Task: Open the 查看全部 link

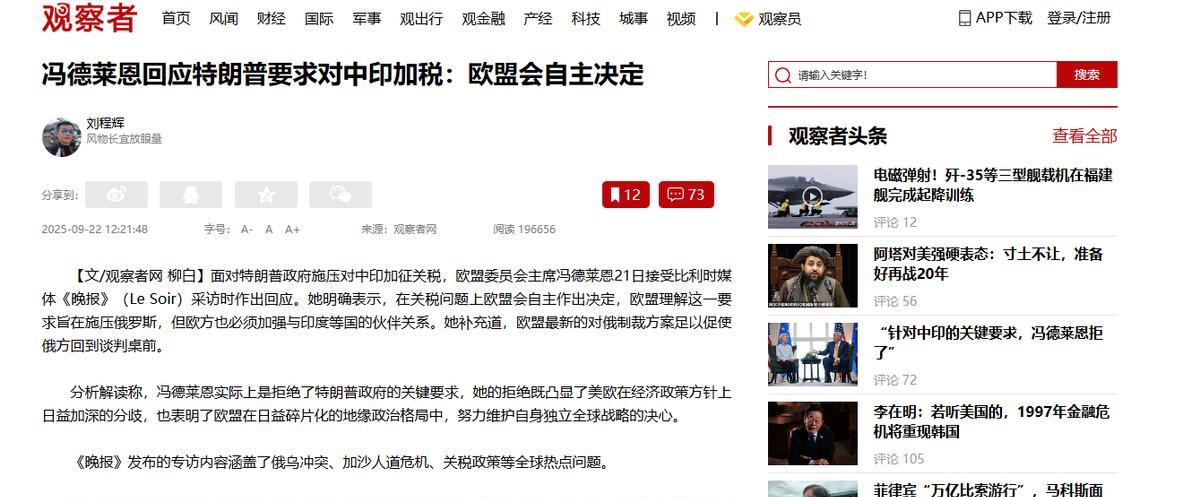Action: [1084, 136]
